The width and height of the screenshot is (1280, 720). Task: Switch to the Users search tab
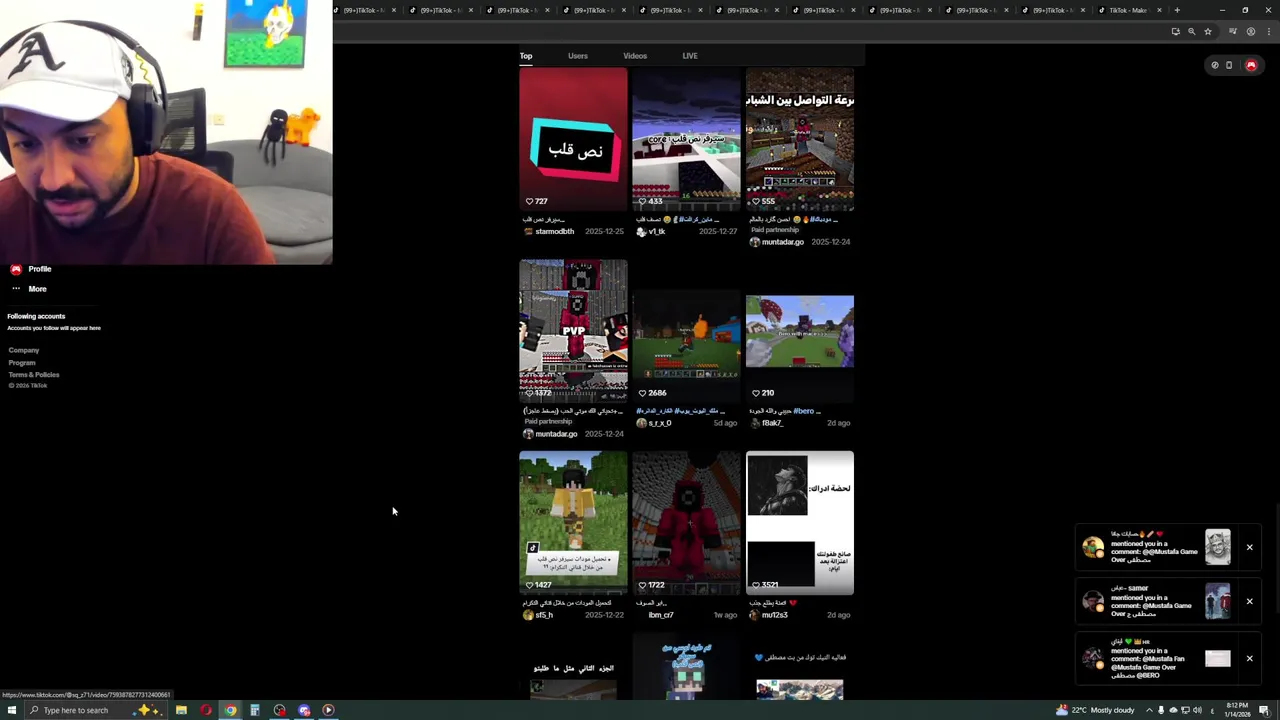(578, 56)
